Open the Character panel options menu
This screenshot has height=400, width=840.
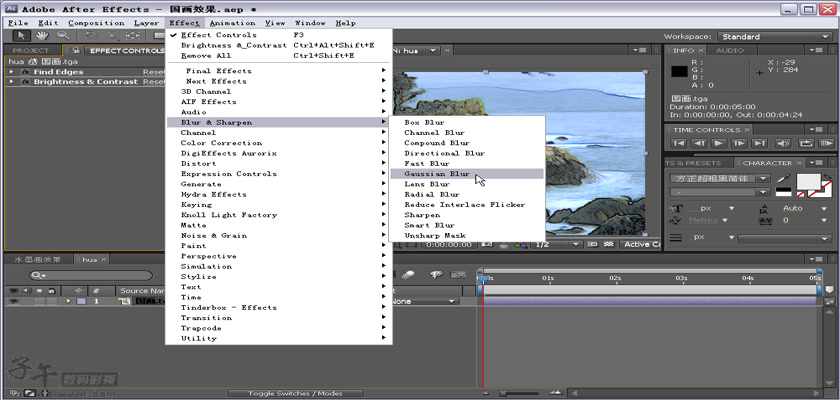[x=815, y=163]
